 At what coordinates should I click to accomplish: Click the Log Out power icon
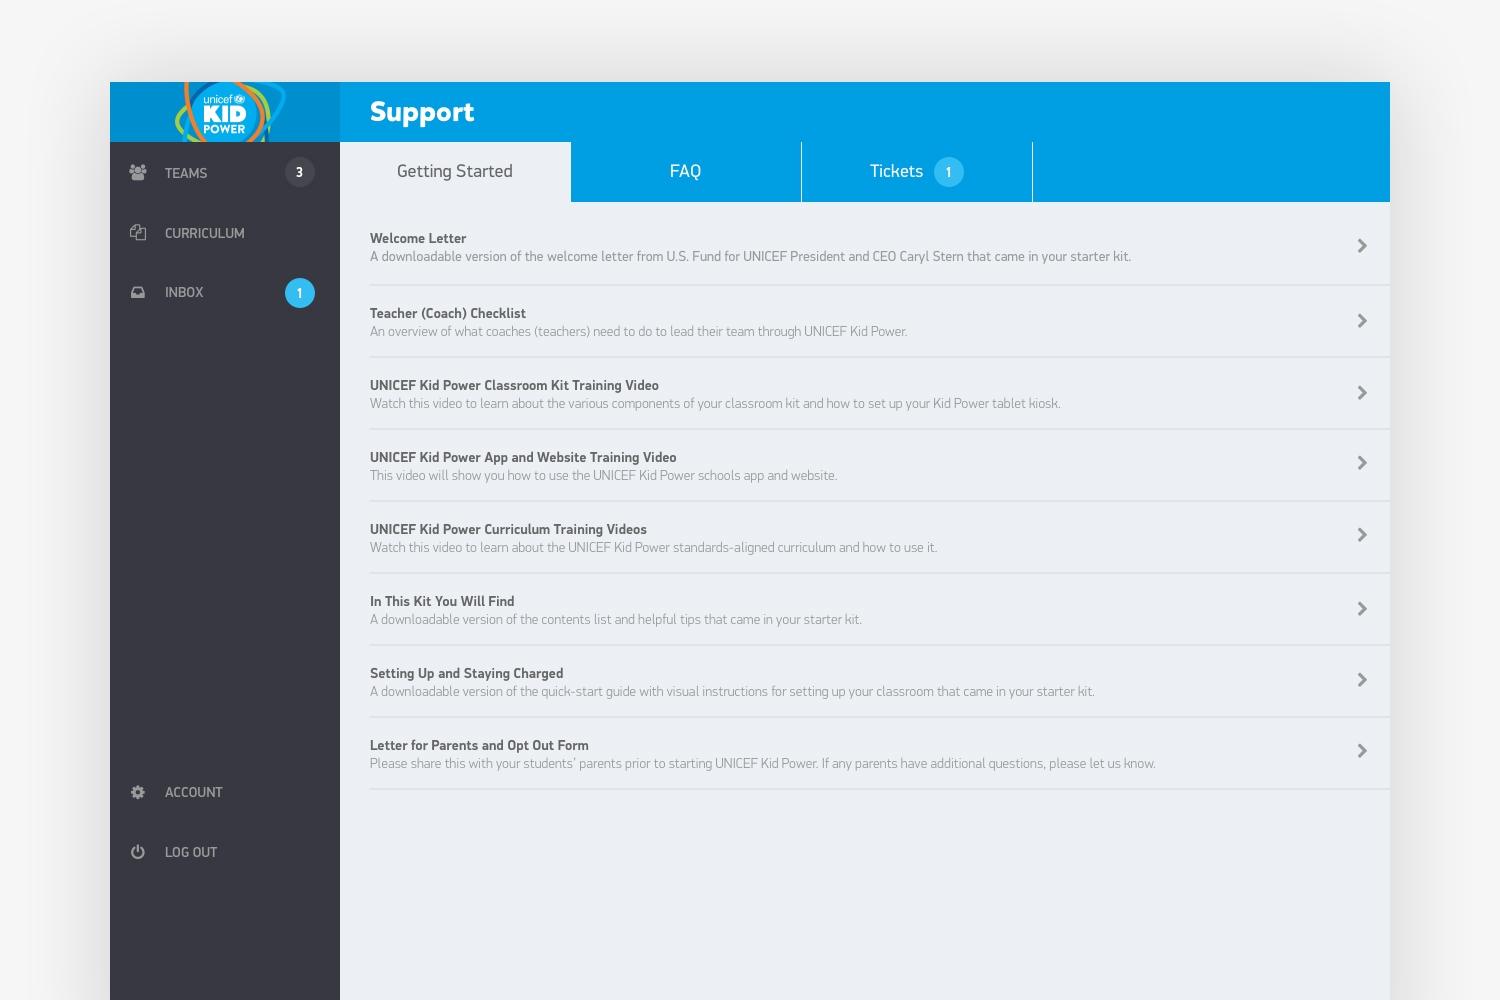point(138,852)
